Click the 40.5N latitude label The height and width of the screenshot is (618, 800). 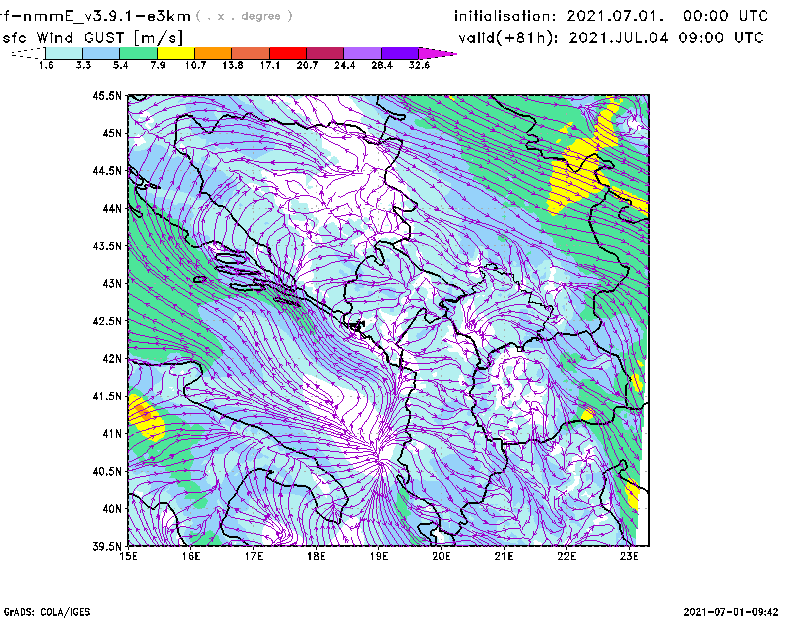(x=107, y=471)
